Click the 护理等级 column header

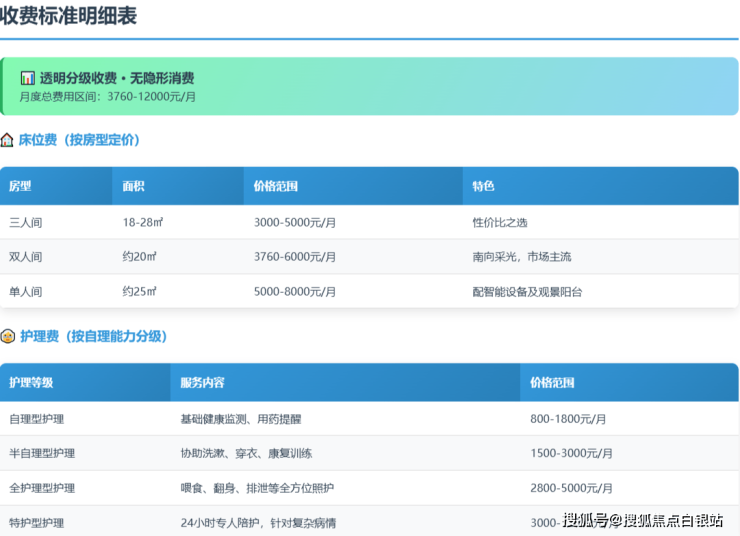coord(31,382)
